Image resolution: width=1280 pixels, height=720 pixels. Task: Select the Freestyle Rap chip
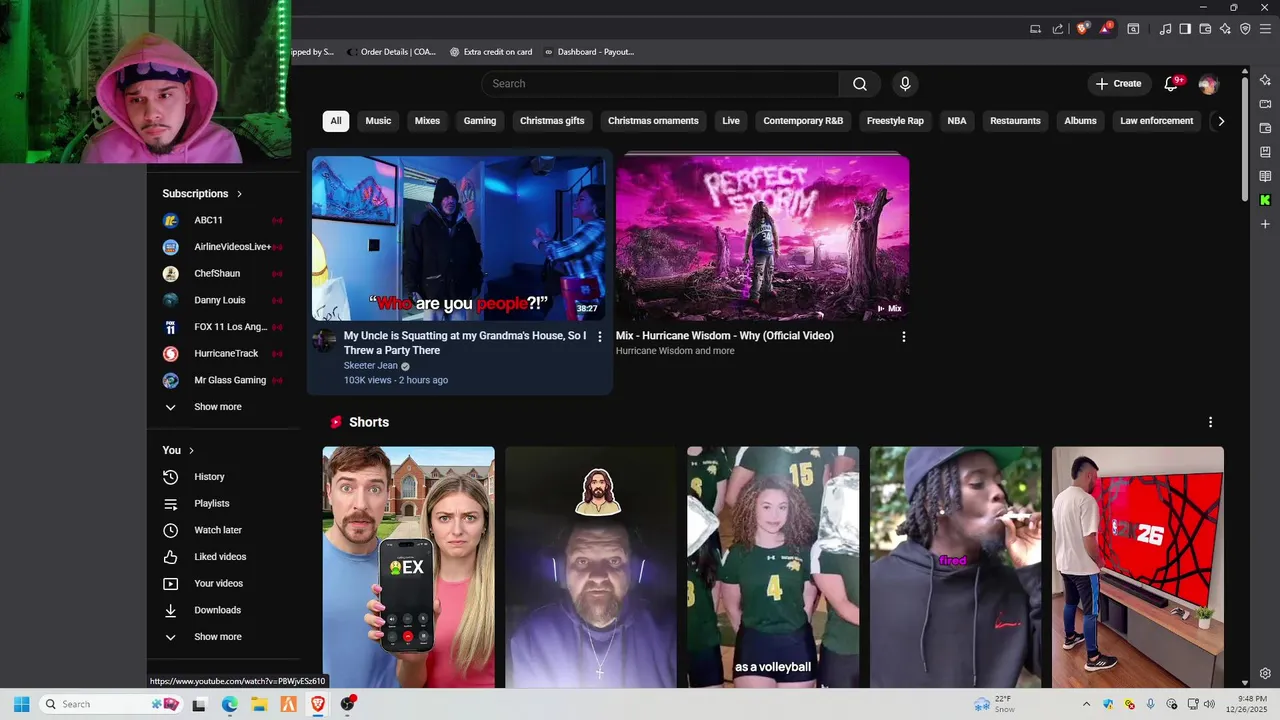click(x=895, y=121)
